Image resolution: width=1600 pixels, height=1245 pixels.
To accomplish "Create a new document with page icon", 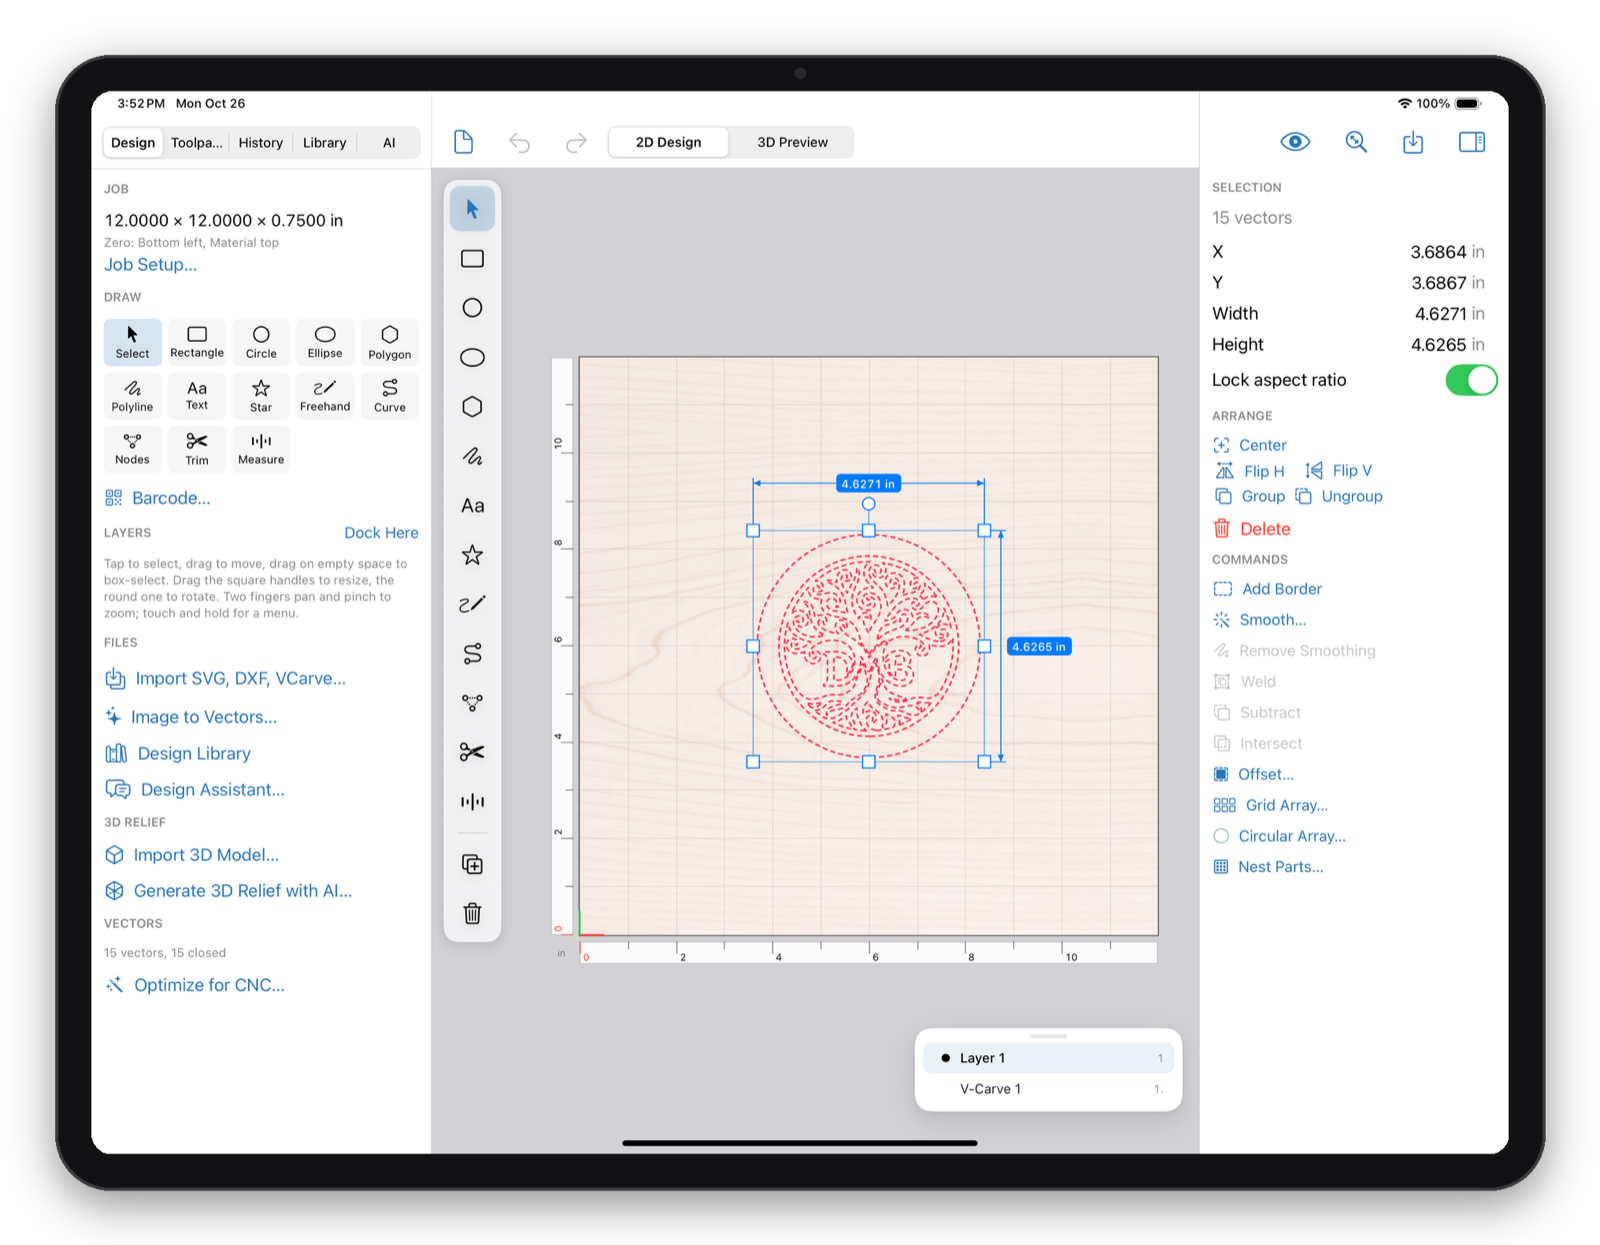I will [x=463, y=142].
